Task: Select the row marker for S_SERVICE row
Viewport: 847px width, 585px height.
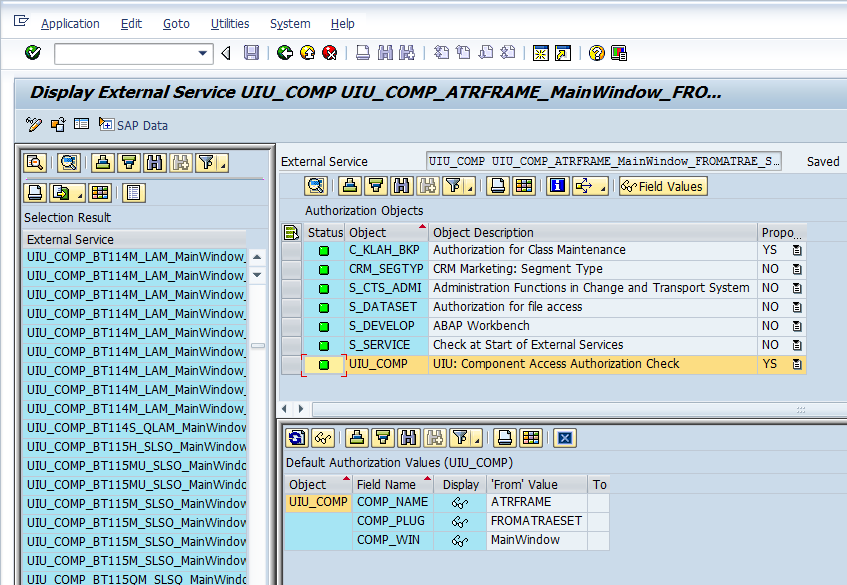Action: pyautogui.click(x=292, y=345)
